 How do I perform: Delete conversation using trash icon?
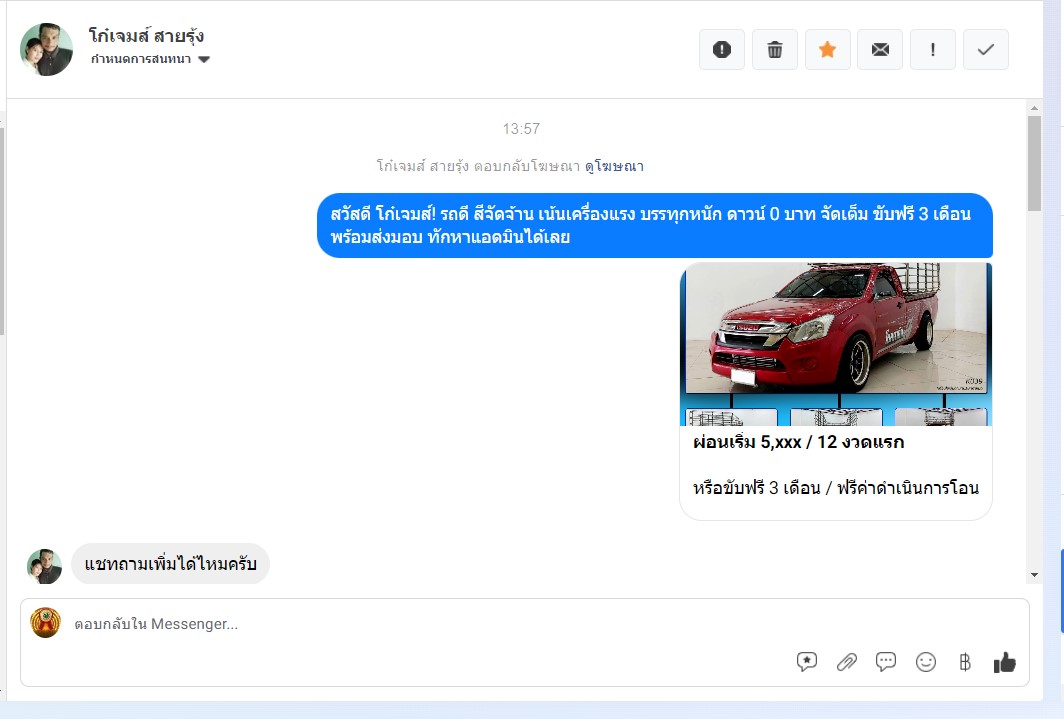[775, 50]
